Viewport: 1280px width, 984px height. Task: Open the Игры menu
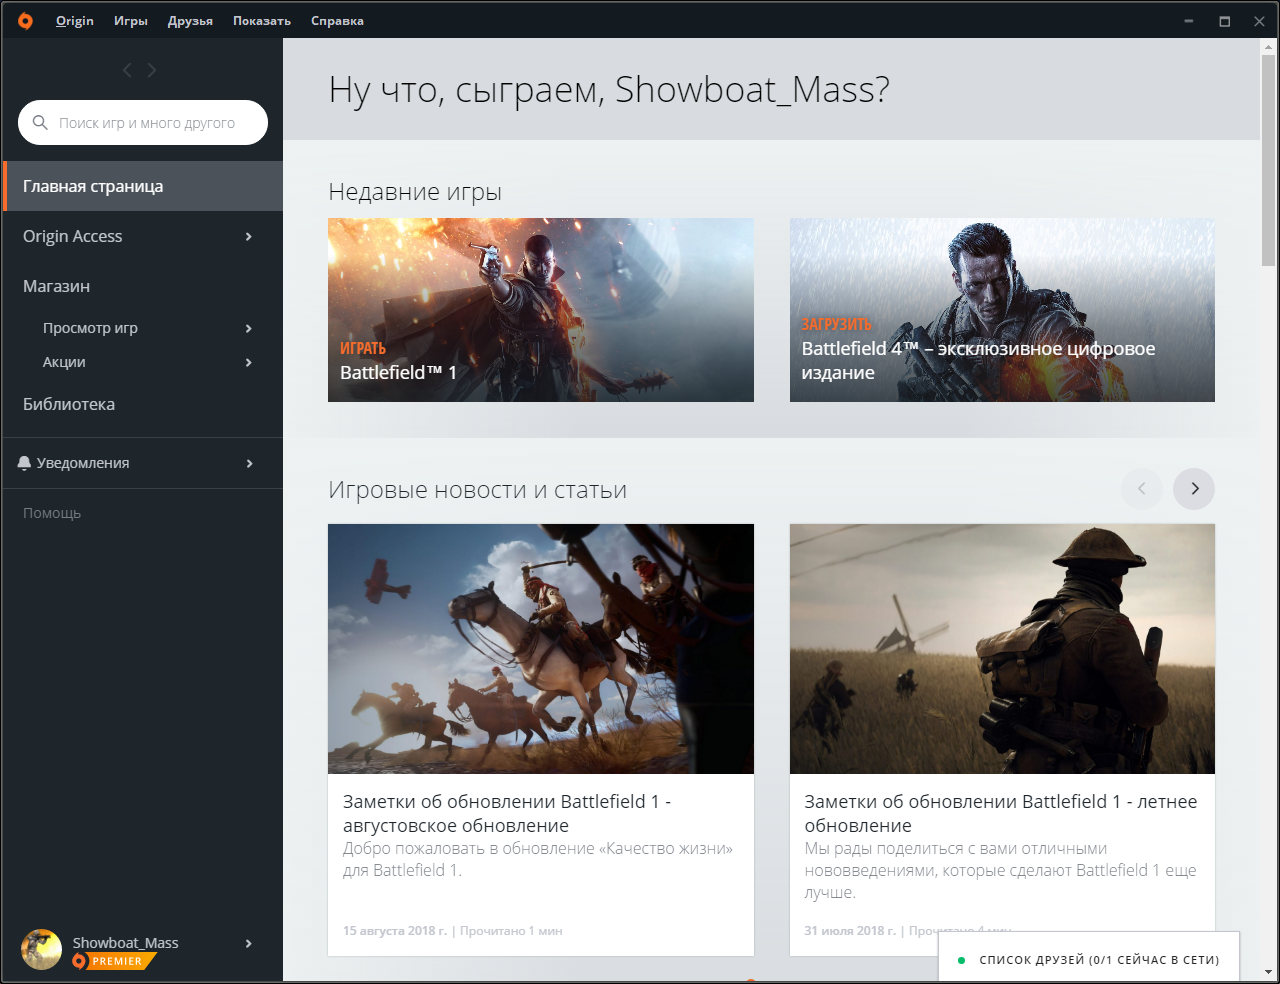[131, 21]
